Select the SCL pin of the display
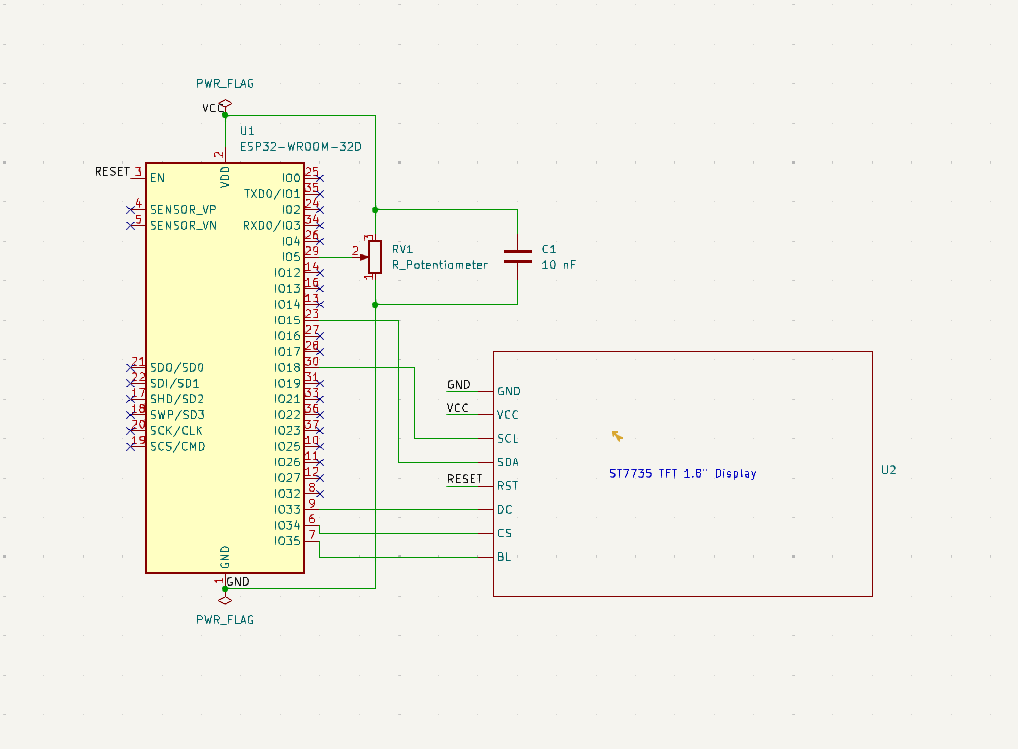The width and height of the screenshot is (1018, 749). (x=507, y=438)
